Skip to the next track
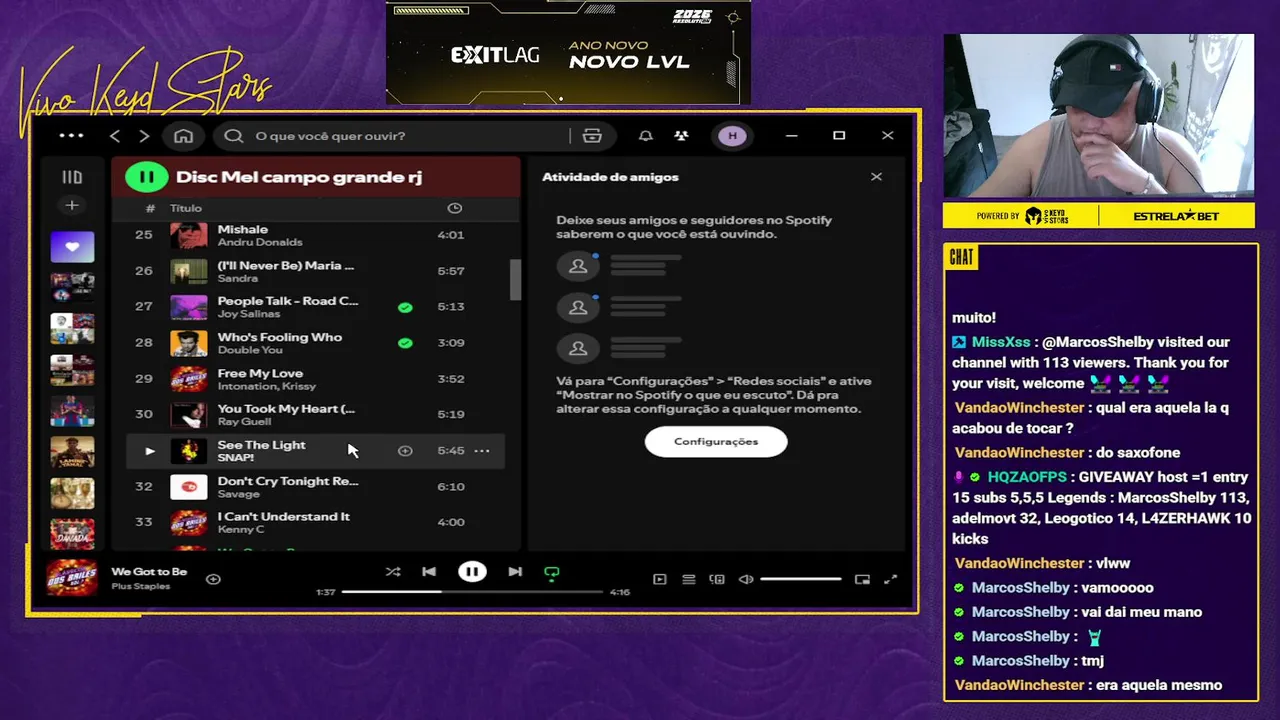This screenshot has height=720, width=1280. pyautogui.click(x=515, y=572)
